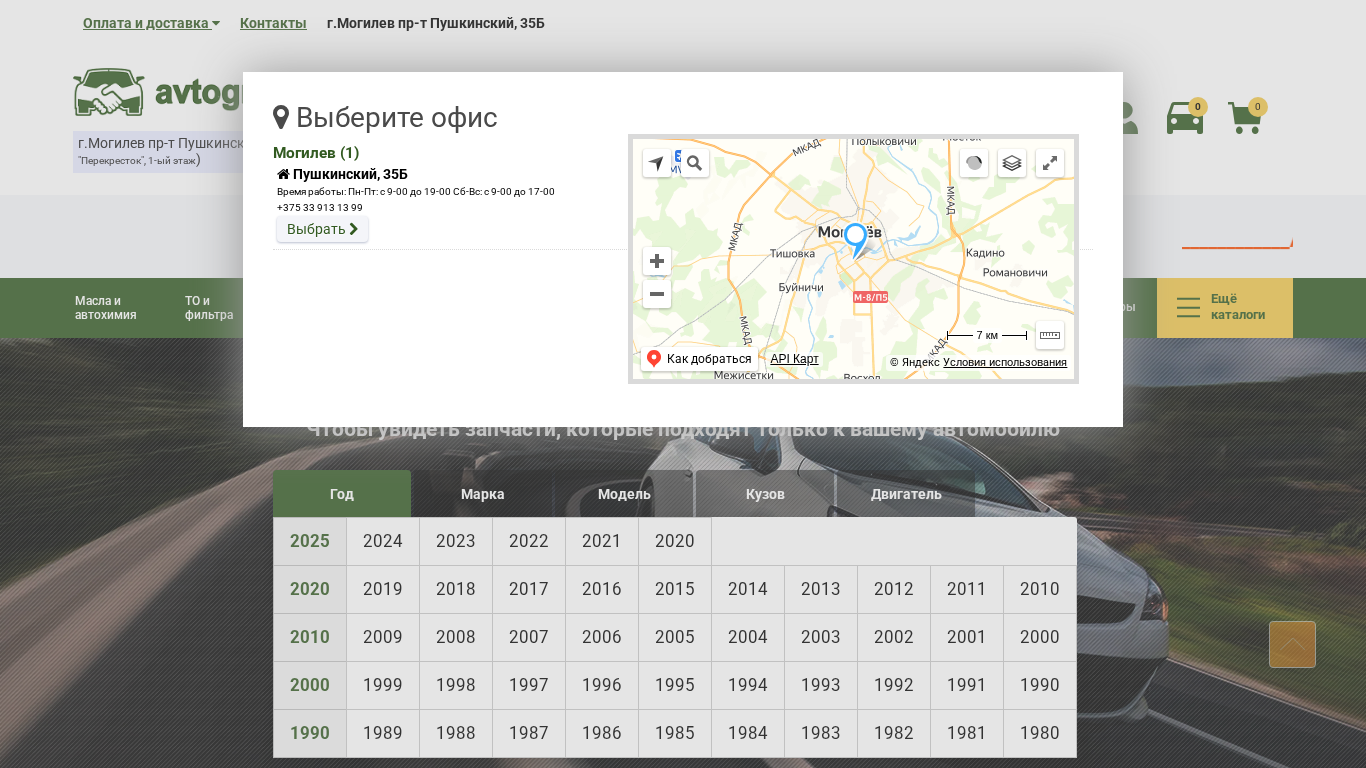Zoom out on the Yandex map
The width and height of the screenshot is (1366, 768).
pos(657,294)
